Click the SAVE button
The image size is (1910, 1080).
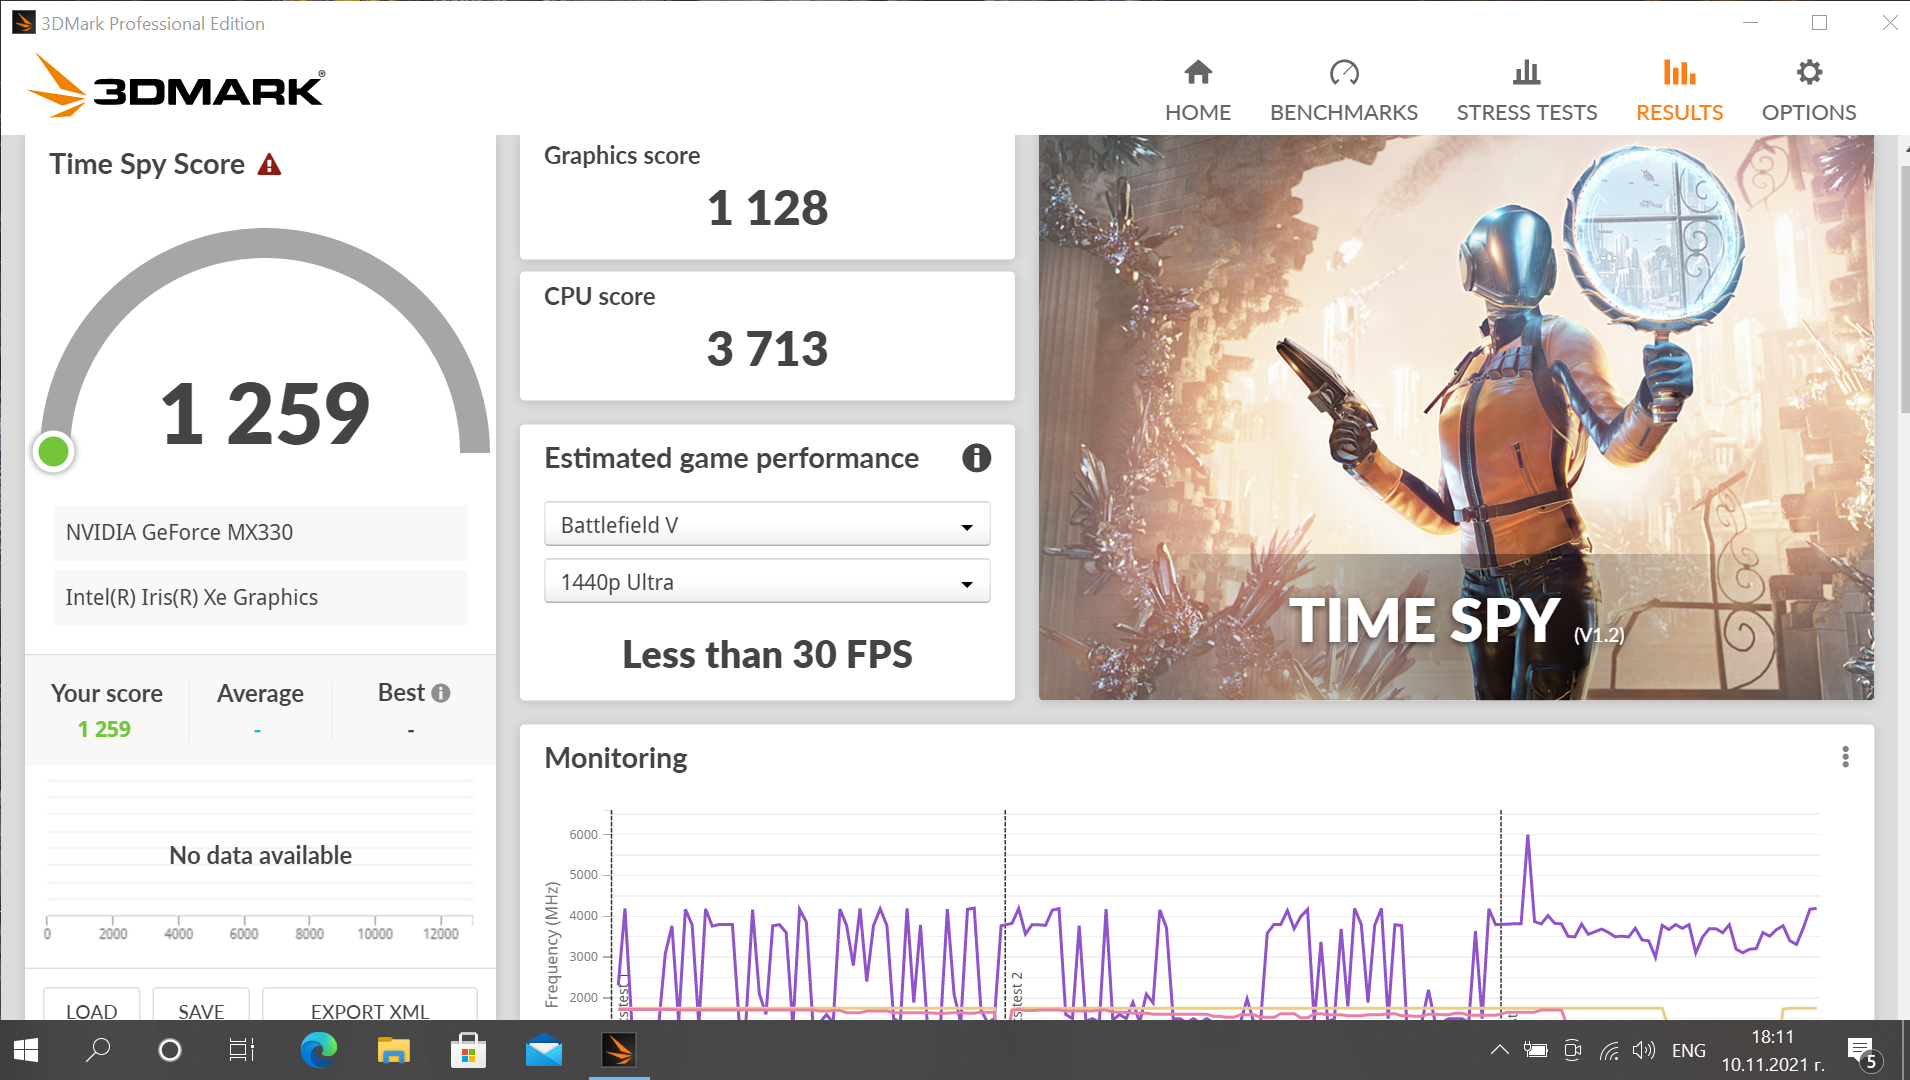[x=201, y=1005]
